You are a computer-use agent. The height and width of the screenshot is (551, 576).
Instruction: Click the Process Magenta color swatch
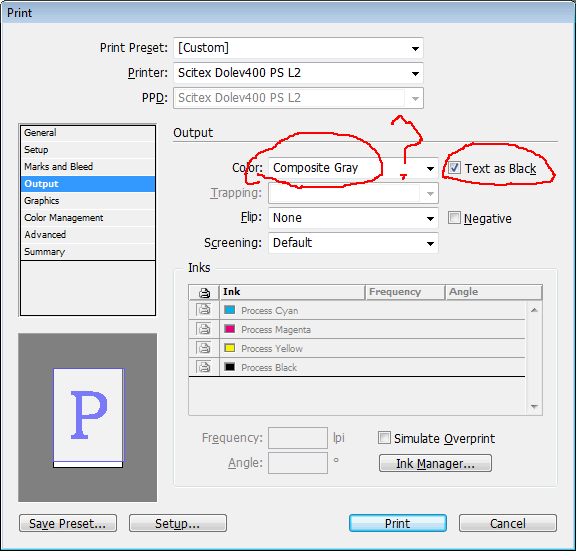click(230, 329)
